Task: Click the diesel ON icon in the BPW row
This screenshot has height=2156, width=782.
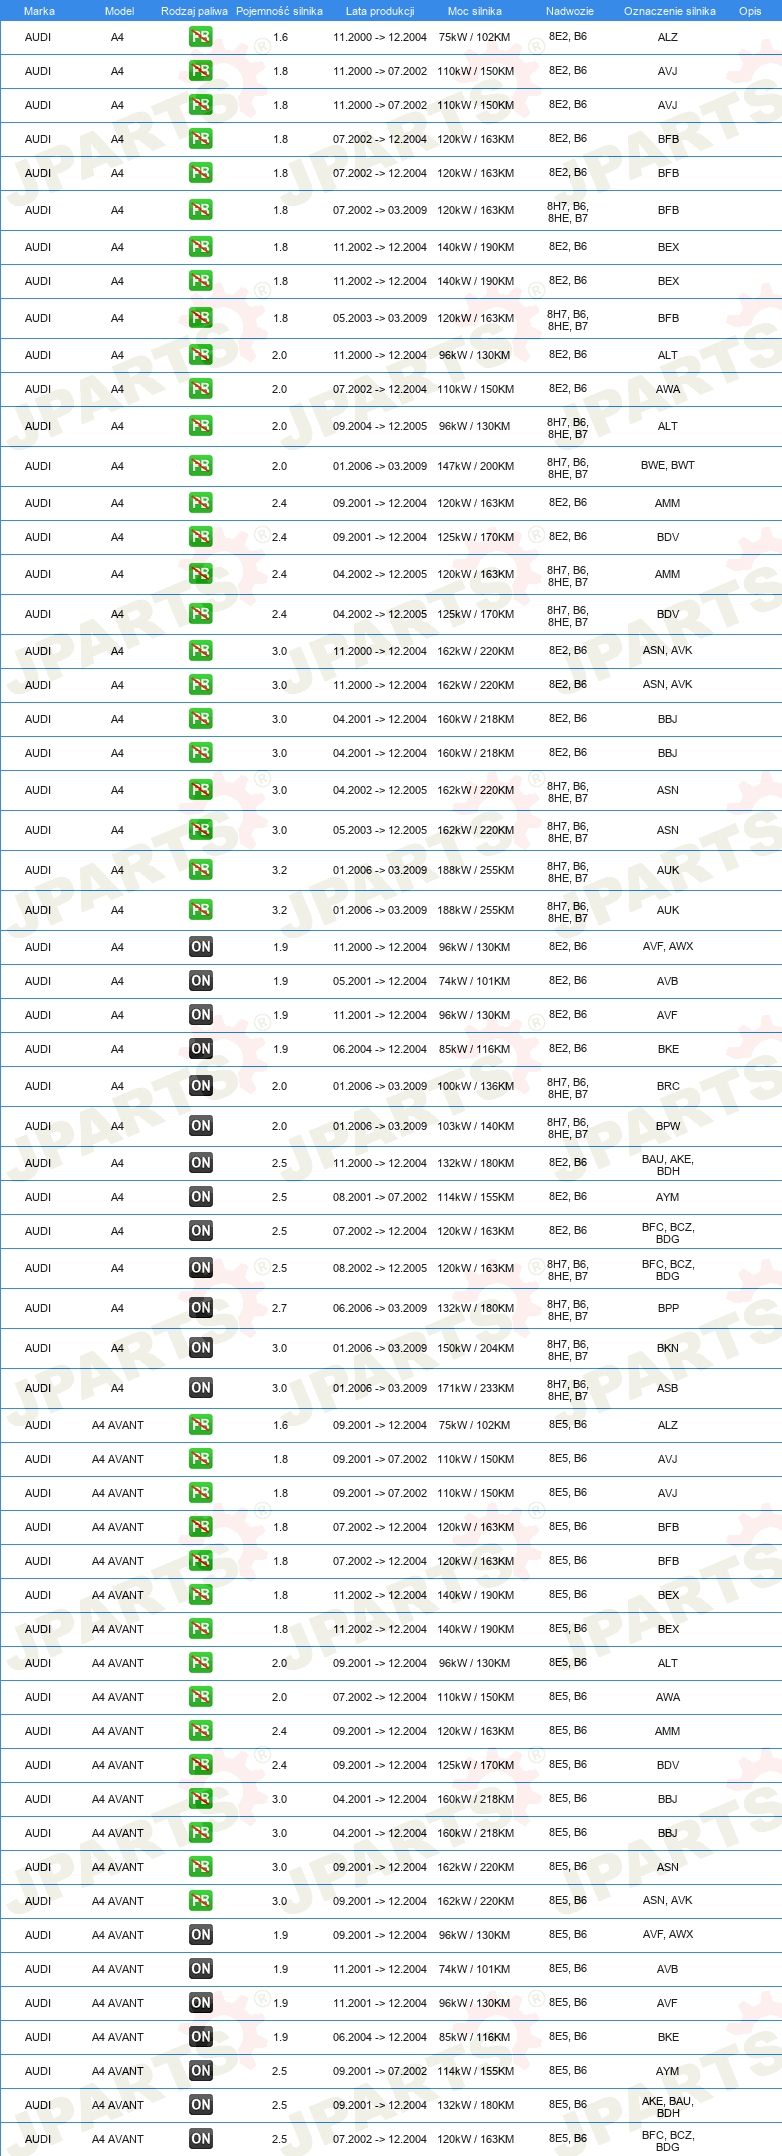Action: (x=200, y=1126)
